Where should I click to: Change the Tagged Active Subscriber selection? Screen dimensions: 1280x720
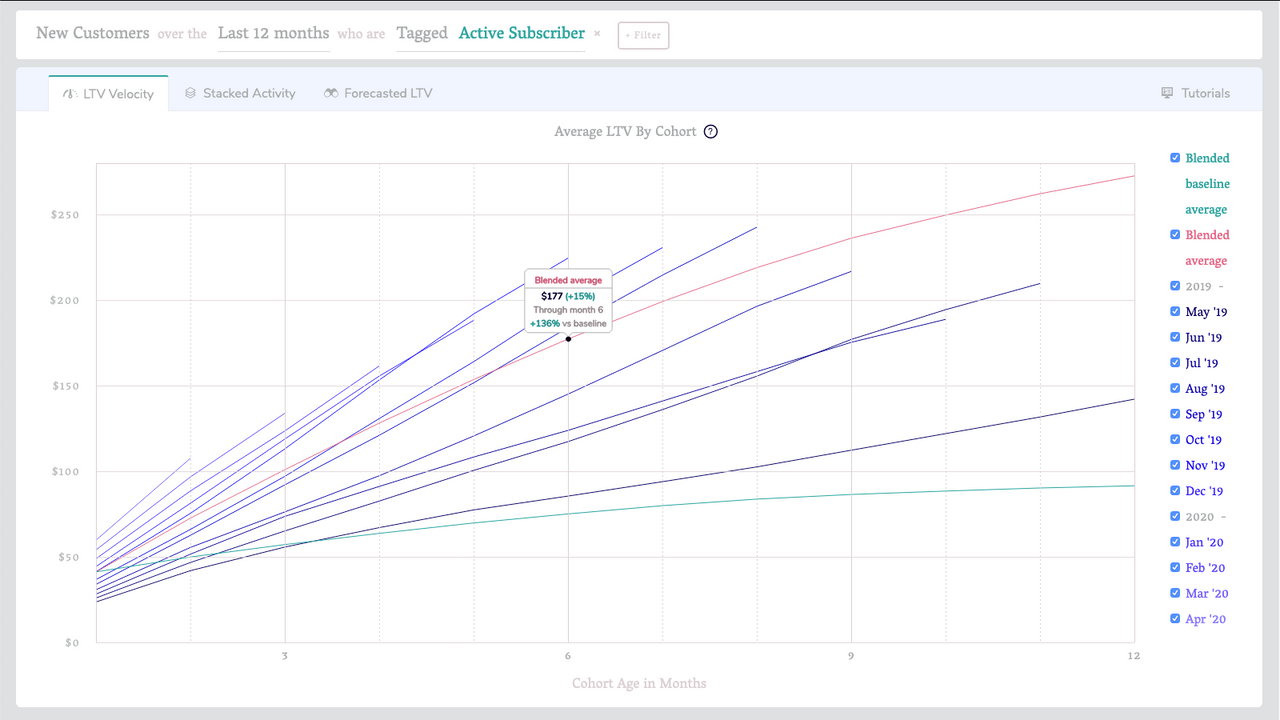pos(521,32)
